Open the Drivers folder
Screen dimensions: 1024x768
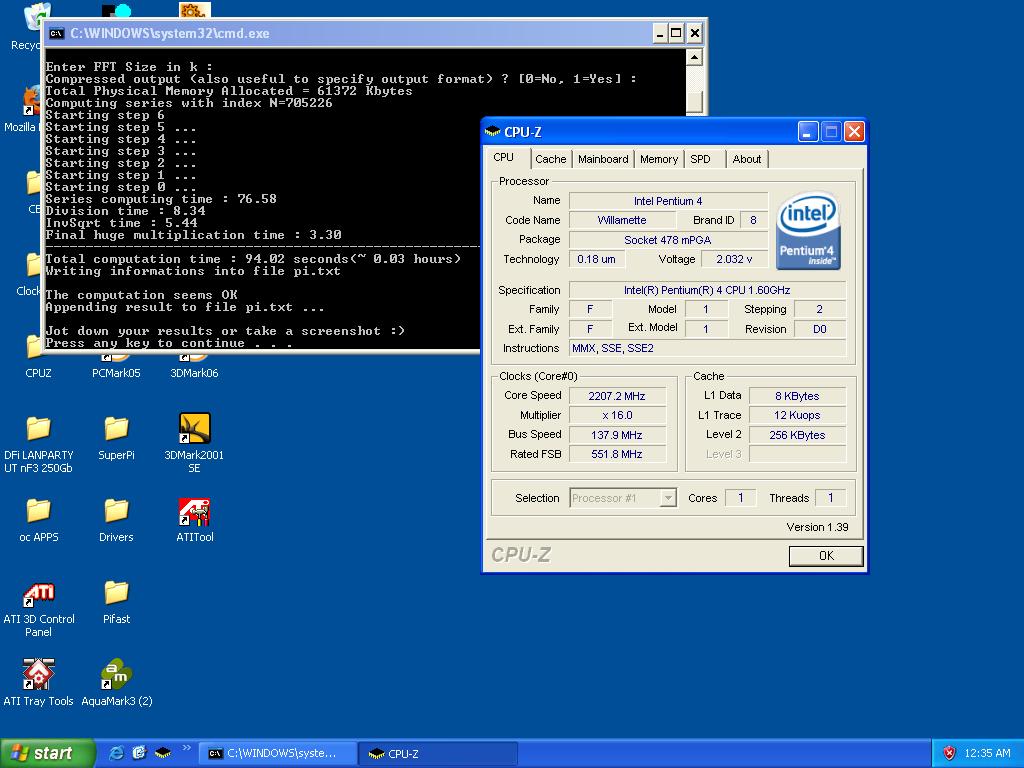coord(116,520)
